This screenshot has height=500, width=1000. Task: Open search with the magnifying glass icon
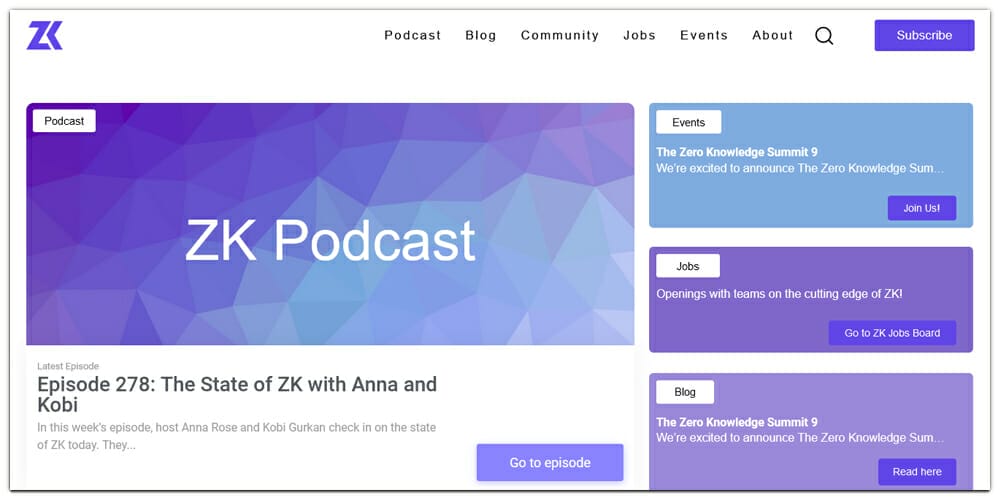point(824,36)
